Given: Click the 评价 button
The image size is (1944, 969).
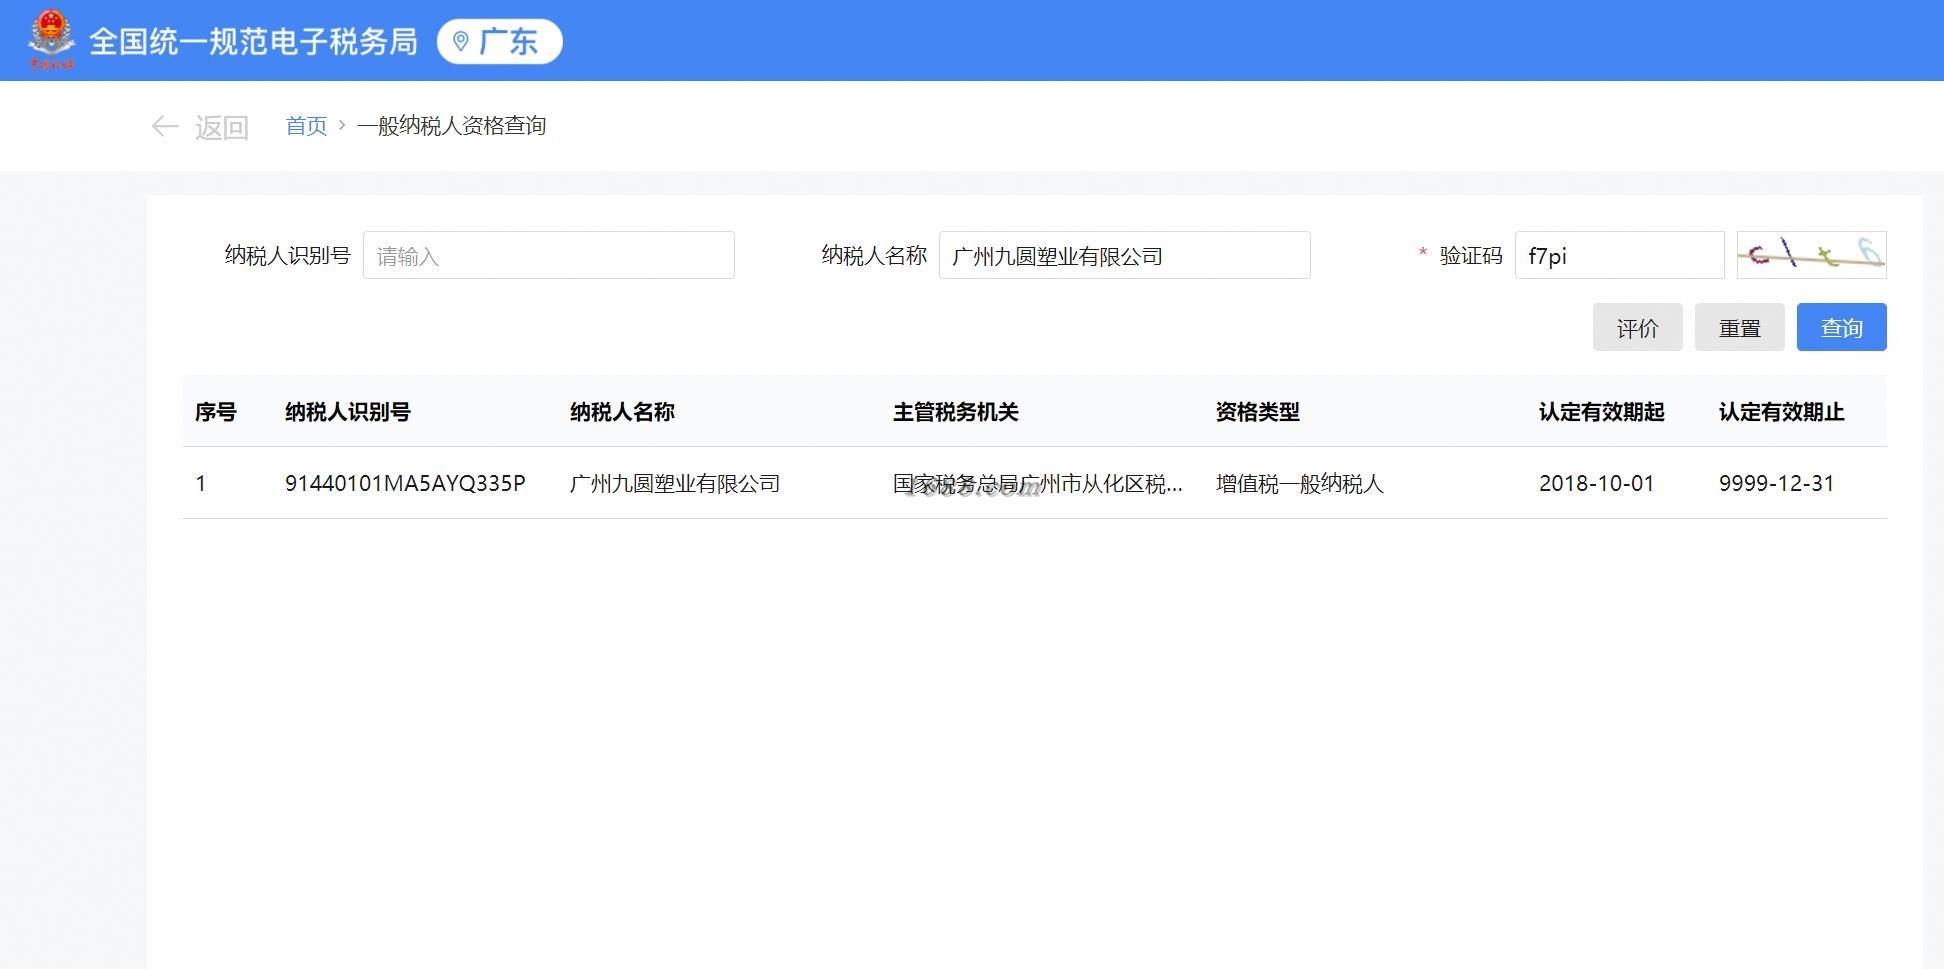Looking at the screenshot, I should (1638, 327).
